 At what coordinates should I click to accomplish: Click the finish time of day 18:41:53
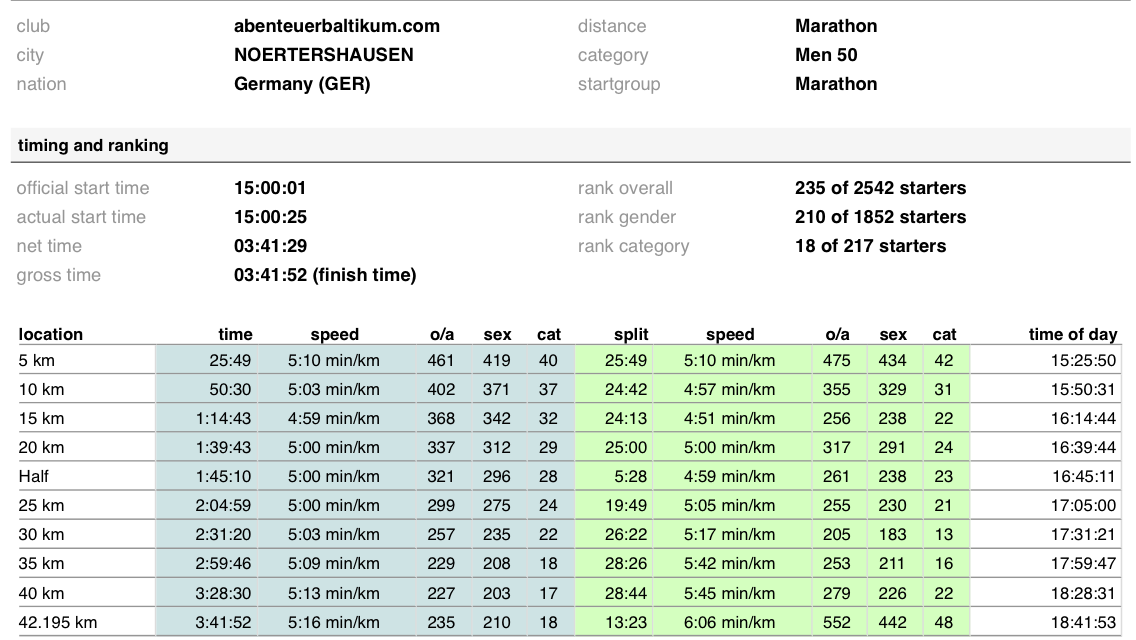click(1082, 622)
